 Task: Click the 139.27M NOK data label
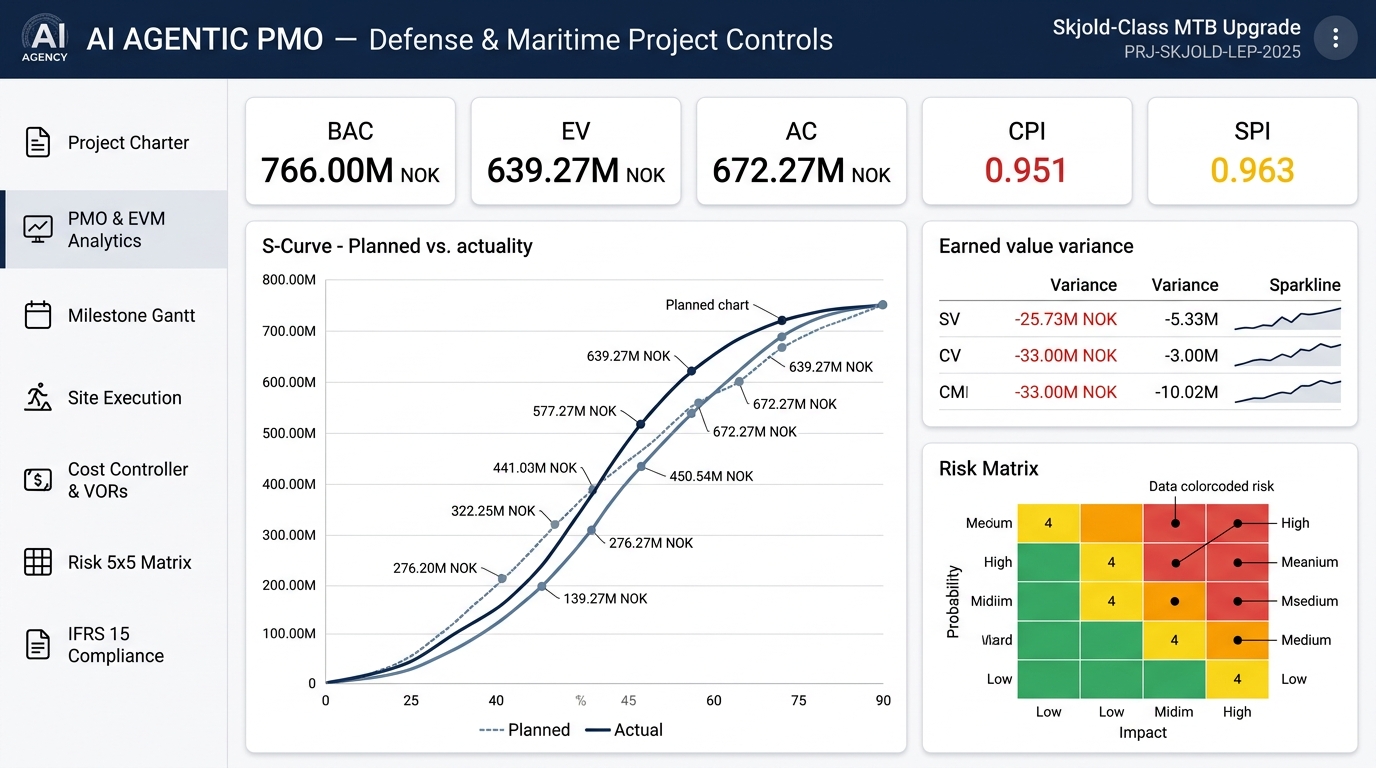[604, 599]
